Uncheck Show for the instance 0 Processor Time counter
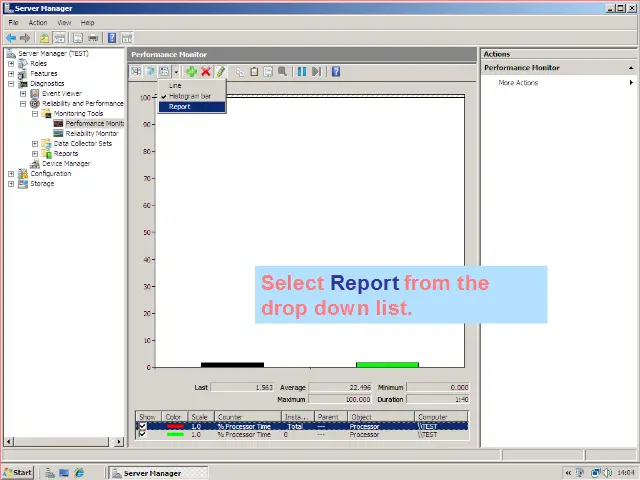The width and height of the screenshot is (640, 480). (x=142, y=434)
